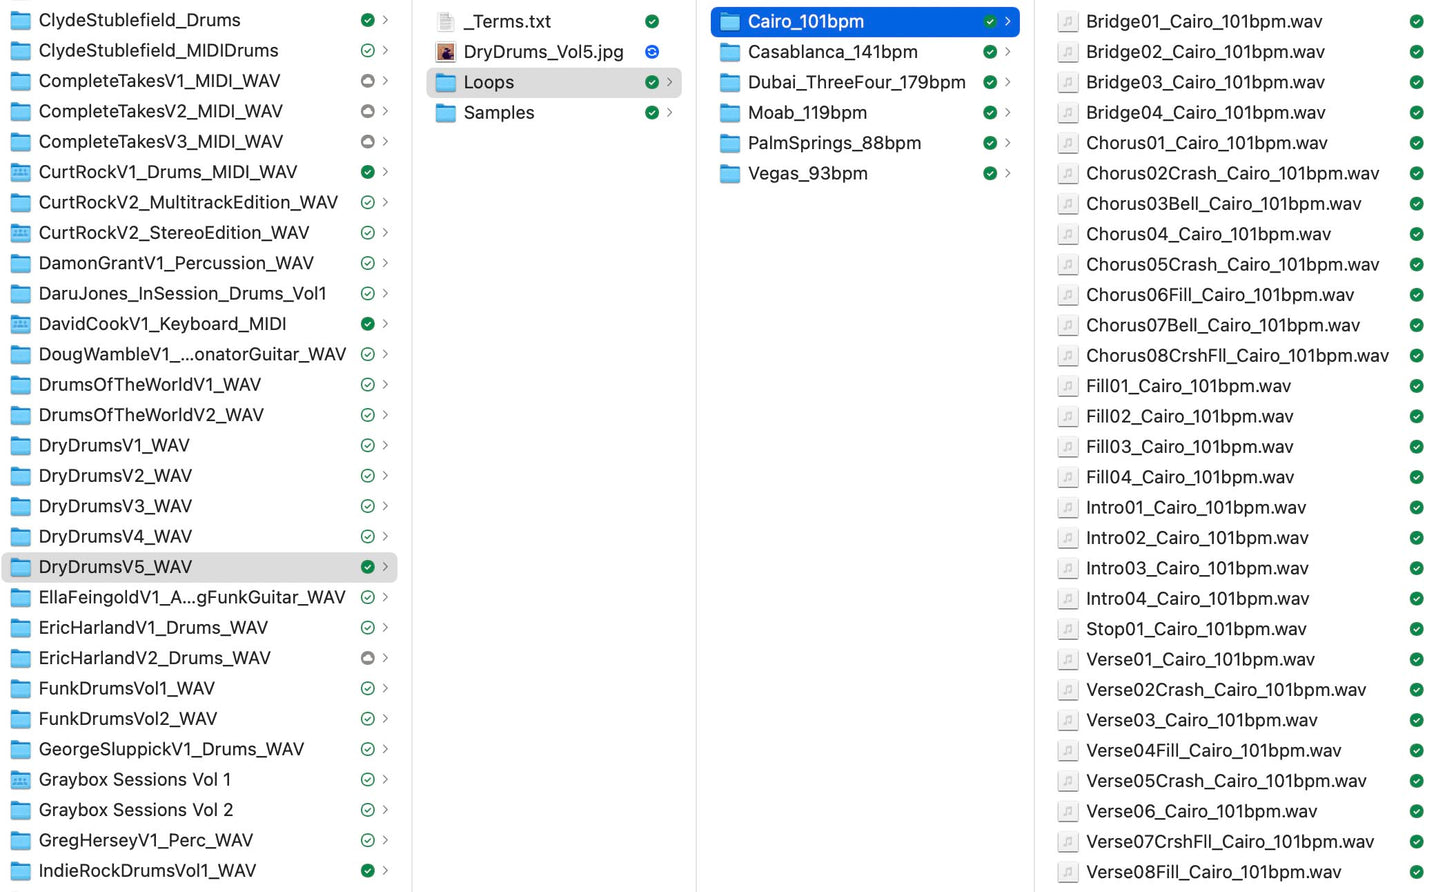1445x892 pixels.
Task: Click the audio file icon of Chorus06Fill_Cairo_101bpm.wav
Action: point(1068,295)
